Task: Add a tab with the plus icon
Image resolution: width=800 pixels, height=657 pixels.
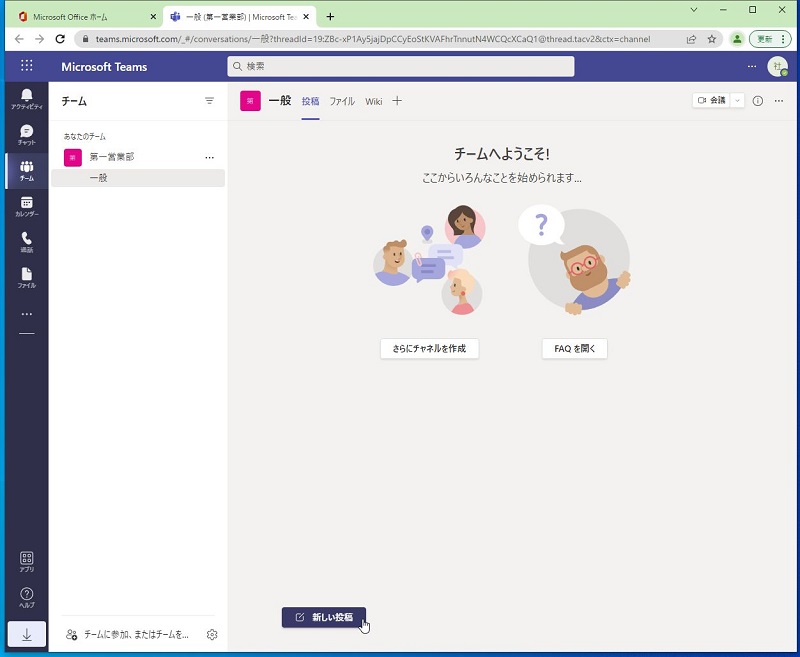Action: [x=397, y=101]
